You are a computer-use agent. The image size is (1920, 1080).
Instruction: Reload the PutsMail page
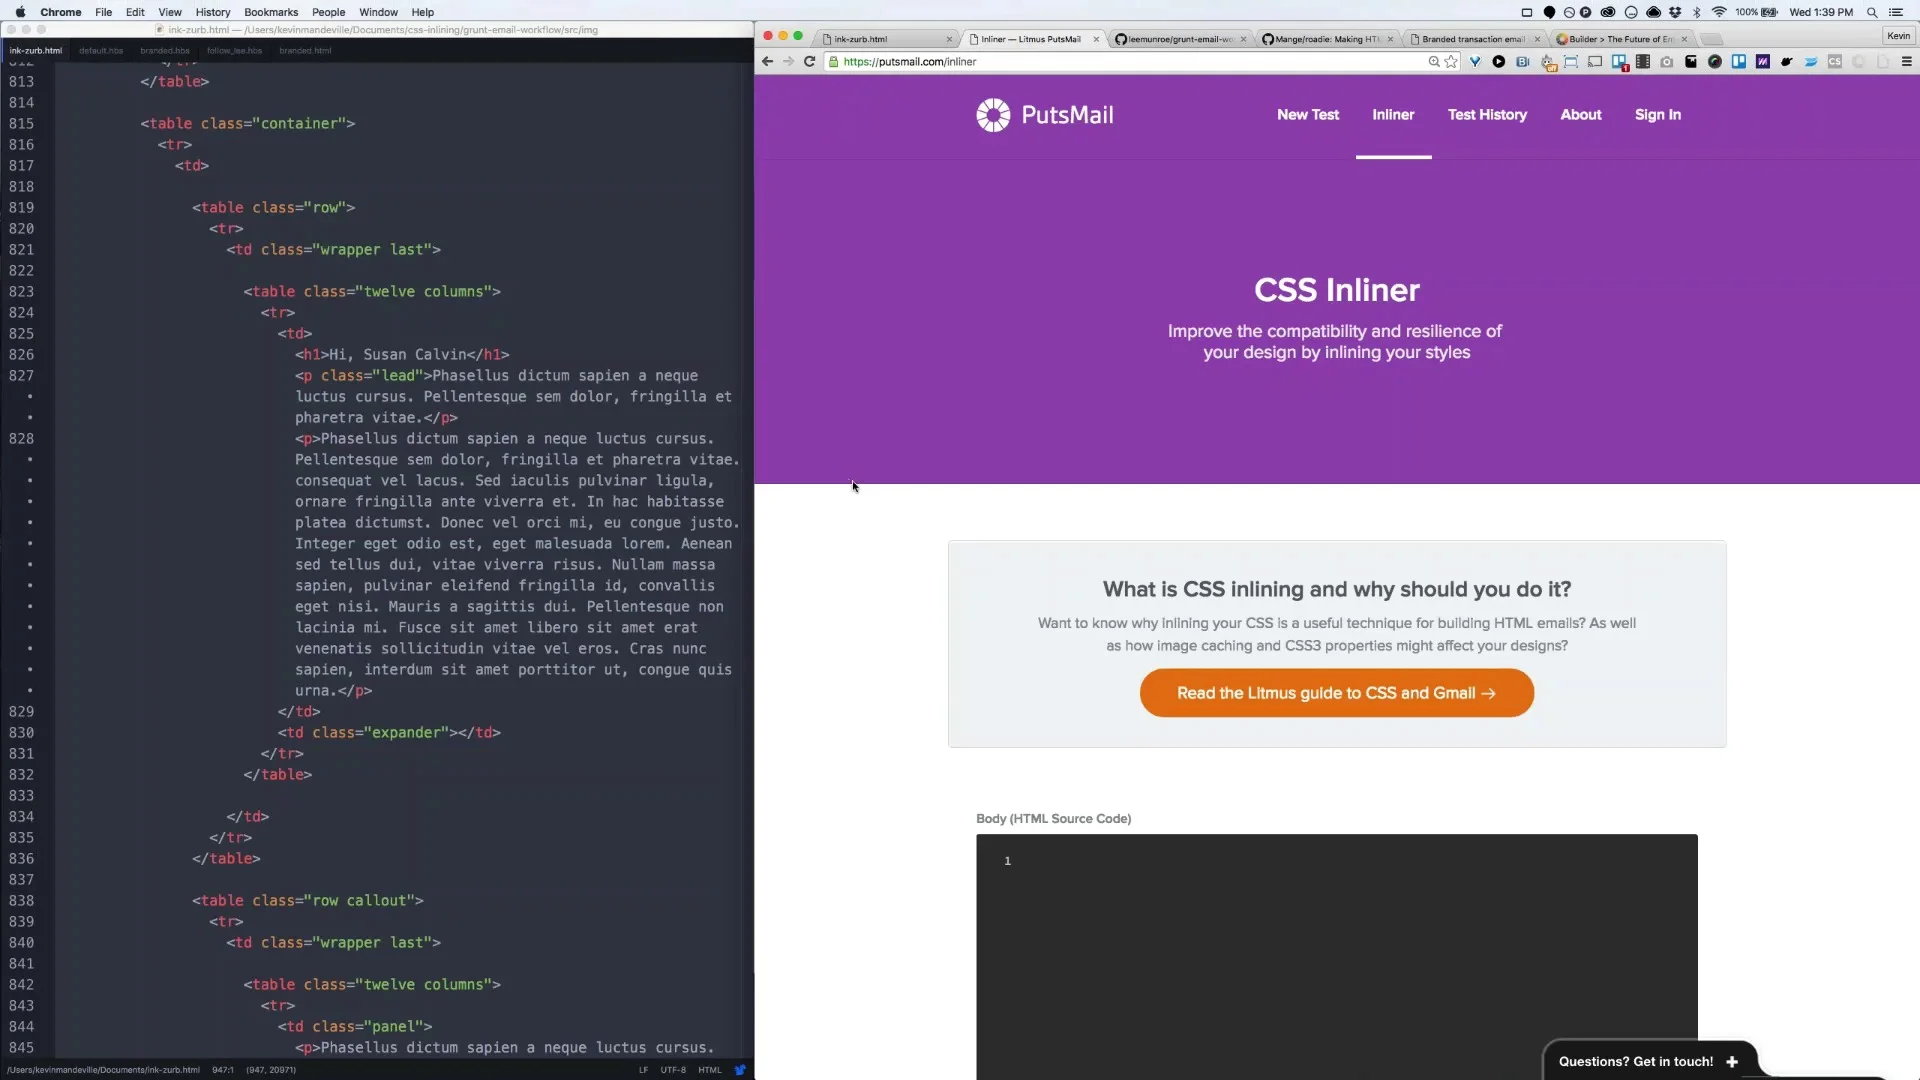(810, 62)
